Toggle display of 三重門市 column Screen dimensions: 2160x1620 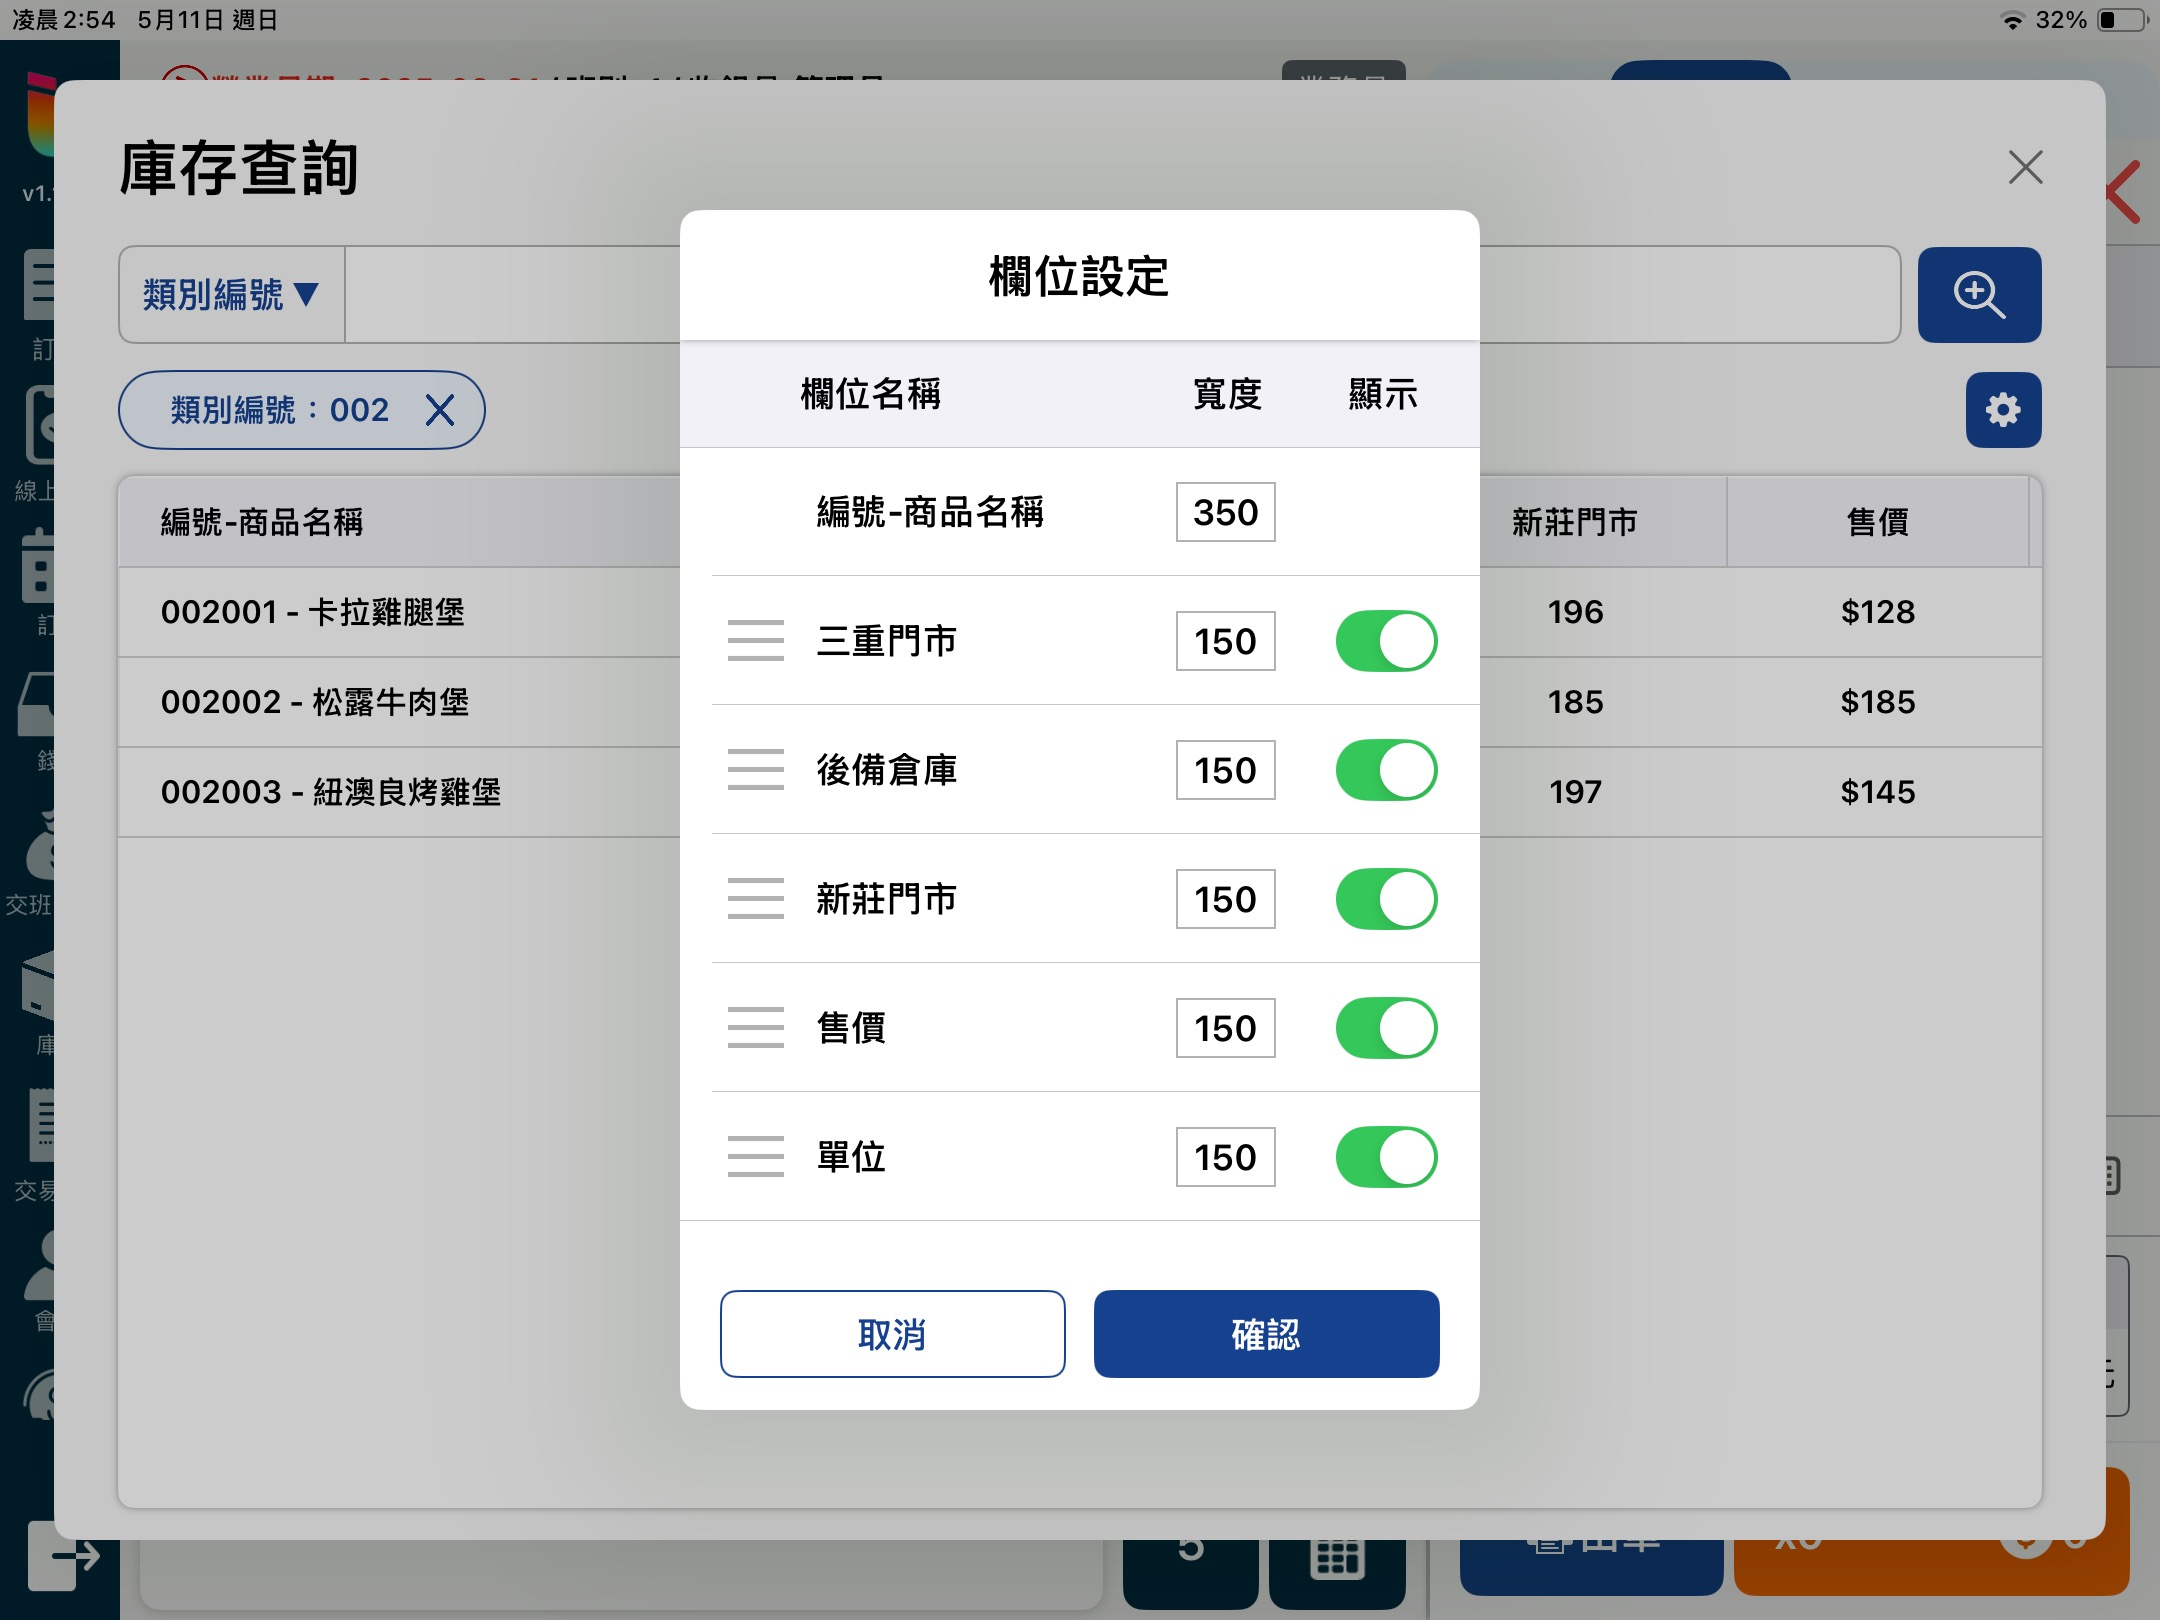(1386, 641)
